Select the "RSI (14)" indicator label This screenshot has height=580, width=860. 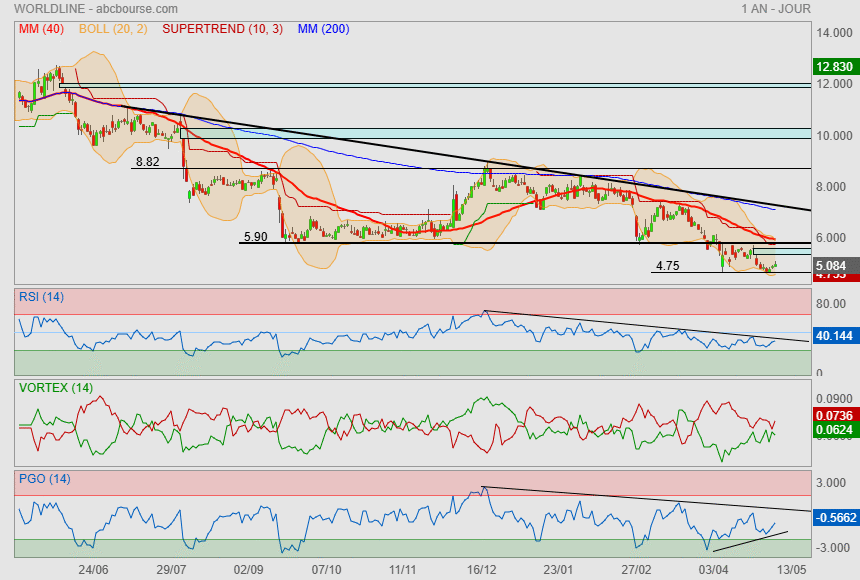[x=42, y=297]
